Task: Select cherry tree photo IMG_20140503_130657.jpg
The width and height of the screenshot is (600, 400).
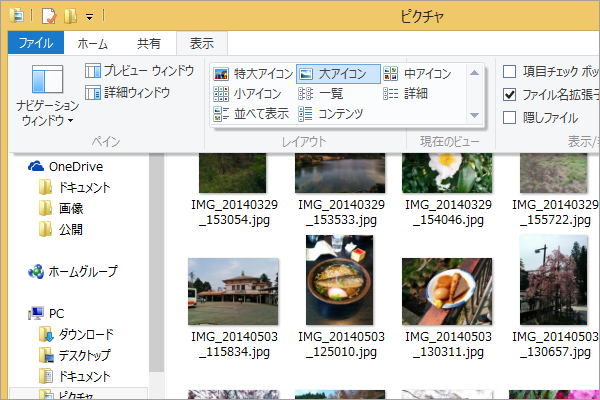Action: (553, 280)
